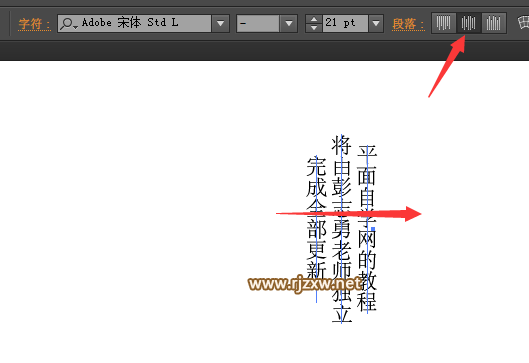This screenshot has width=529, height=363.
Task: Open the 字符 character panel link
Action: pos(34,24)
